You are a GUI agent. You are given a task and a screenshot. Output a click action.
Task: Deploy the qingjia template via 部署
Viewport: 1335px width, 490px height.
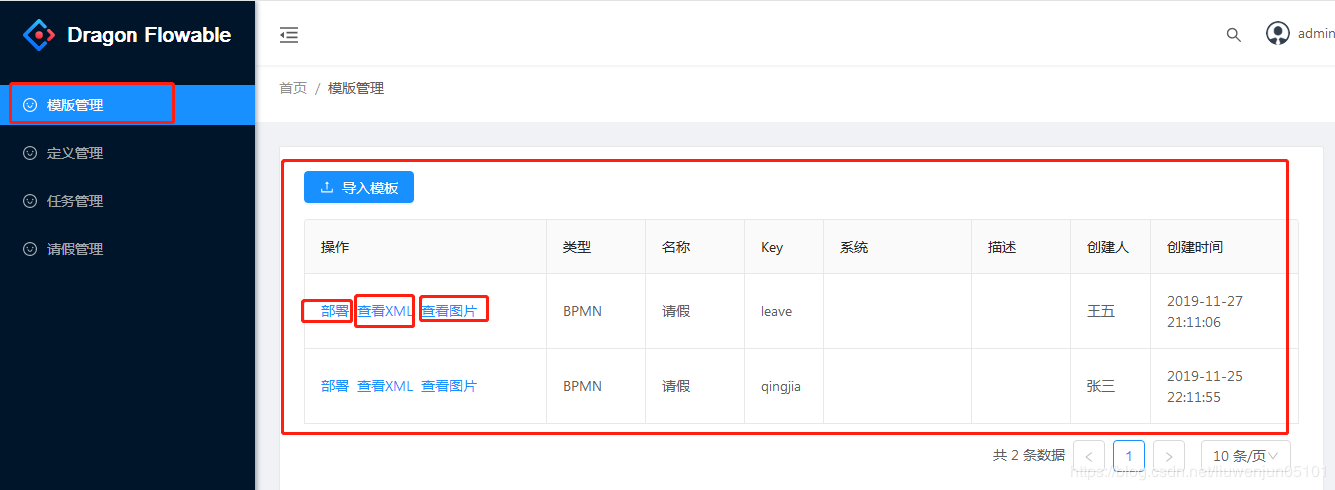point(335,386)
